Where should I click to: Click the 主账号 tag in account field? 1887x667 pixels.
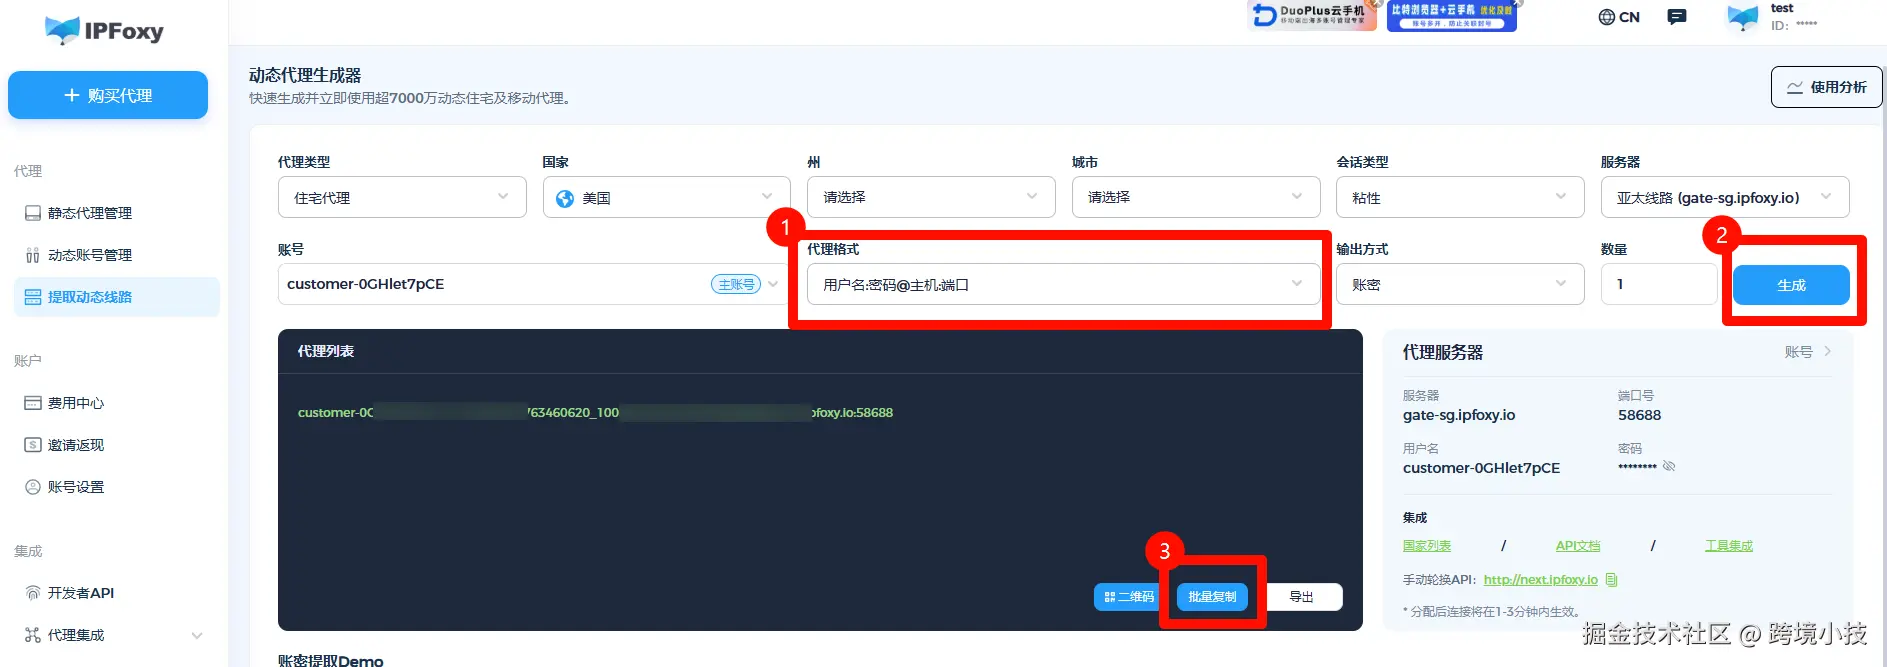click(x=736, y=284)
